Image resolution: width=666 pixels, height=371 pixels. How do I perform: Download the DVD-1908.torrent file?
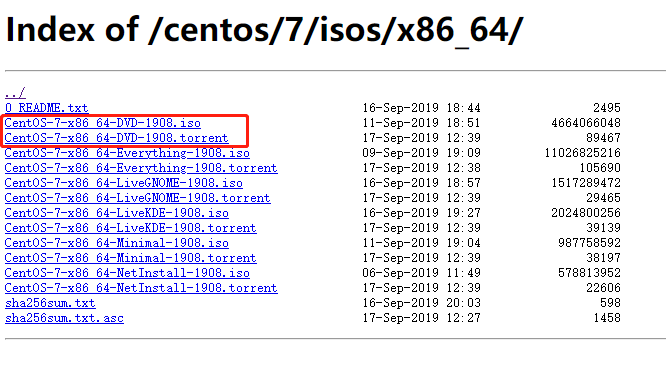coord(116,138)
